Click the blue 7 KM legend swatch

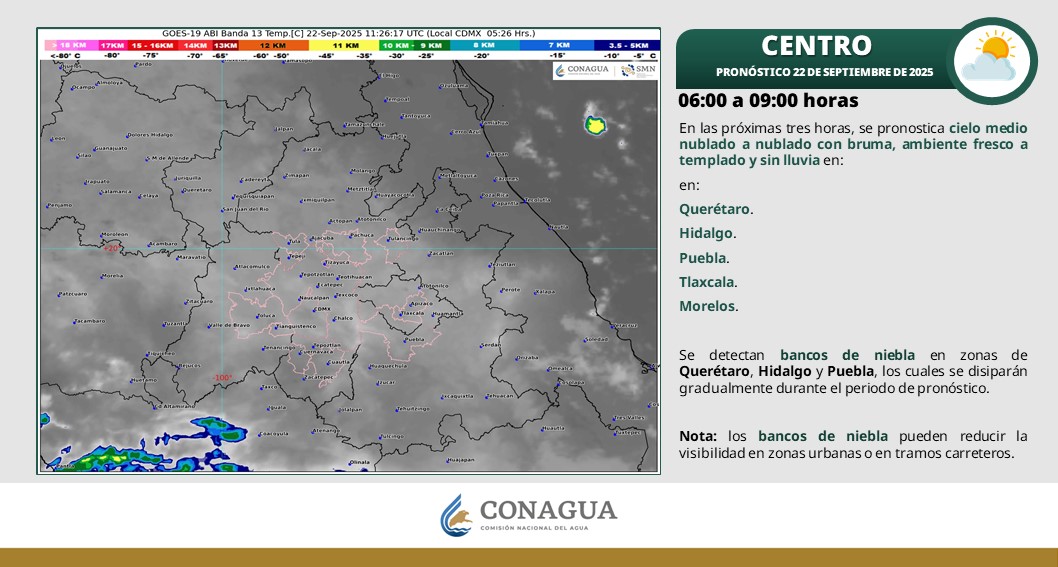(555, 46)
